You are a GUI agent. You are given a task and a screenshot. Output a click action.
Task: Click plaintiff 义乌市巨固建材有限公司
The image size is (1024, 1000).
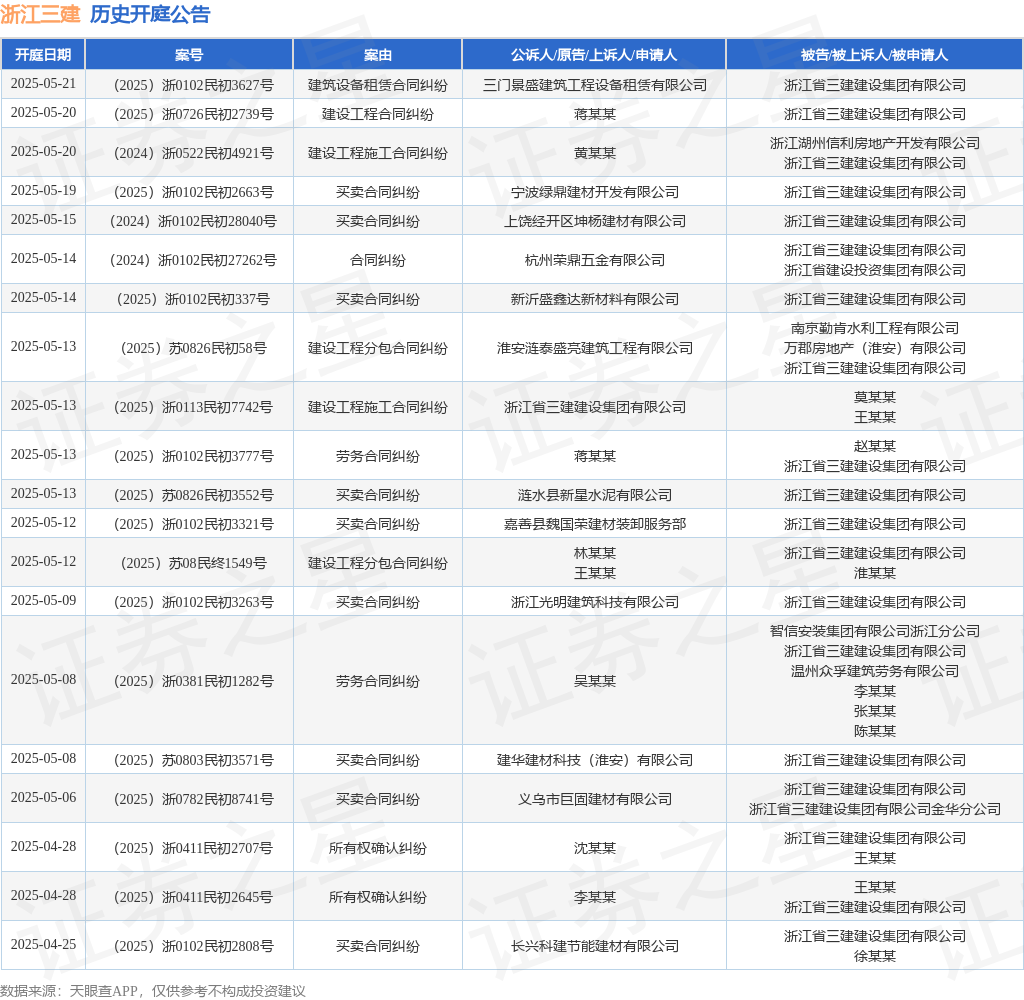[x=594, y=800]
